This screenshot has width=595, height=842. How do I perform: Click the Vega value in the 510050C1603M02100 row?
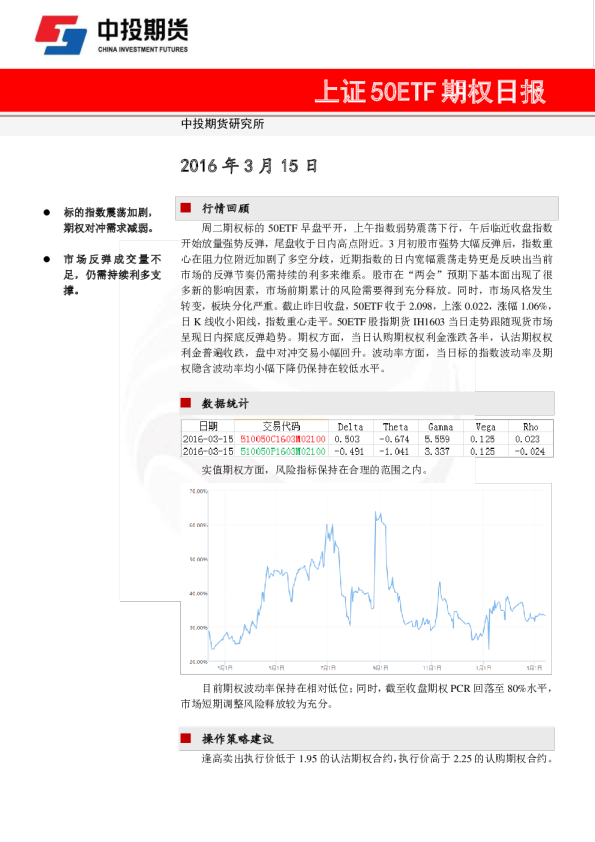tap(482, 439)
